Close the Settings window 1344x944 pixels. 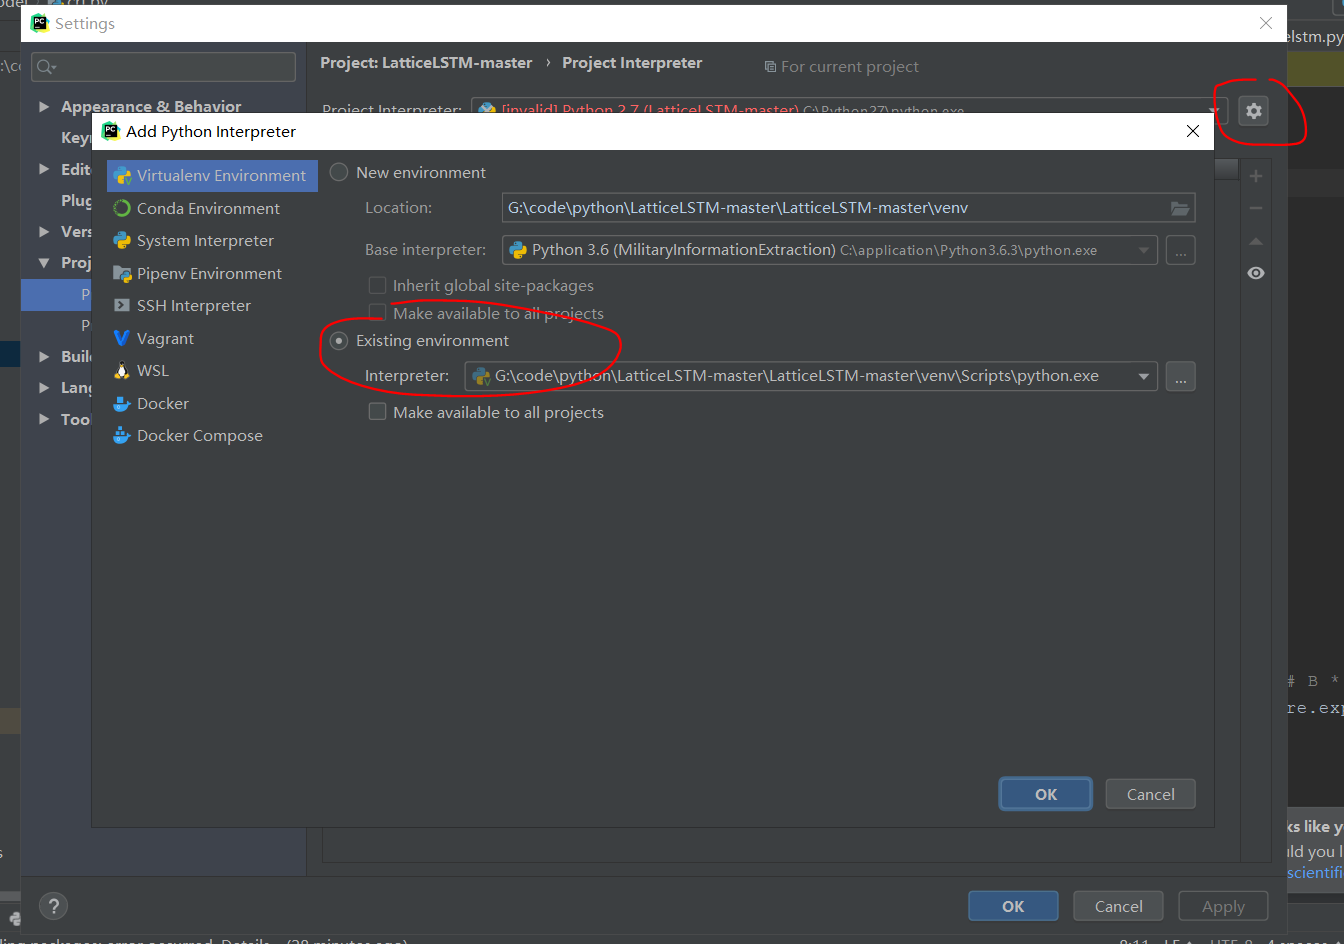pyautogui.click(x=1266, y=23)
